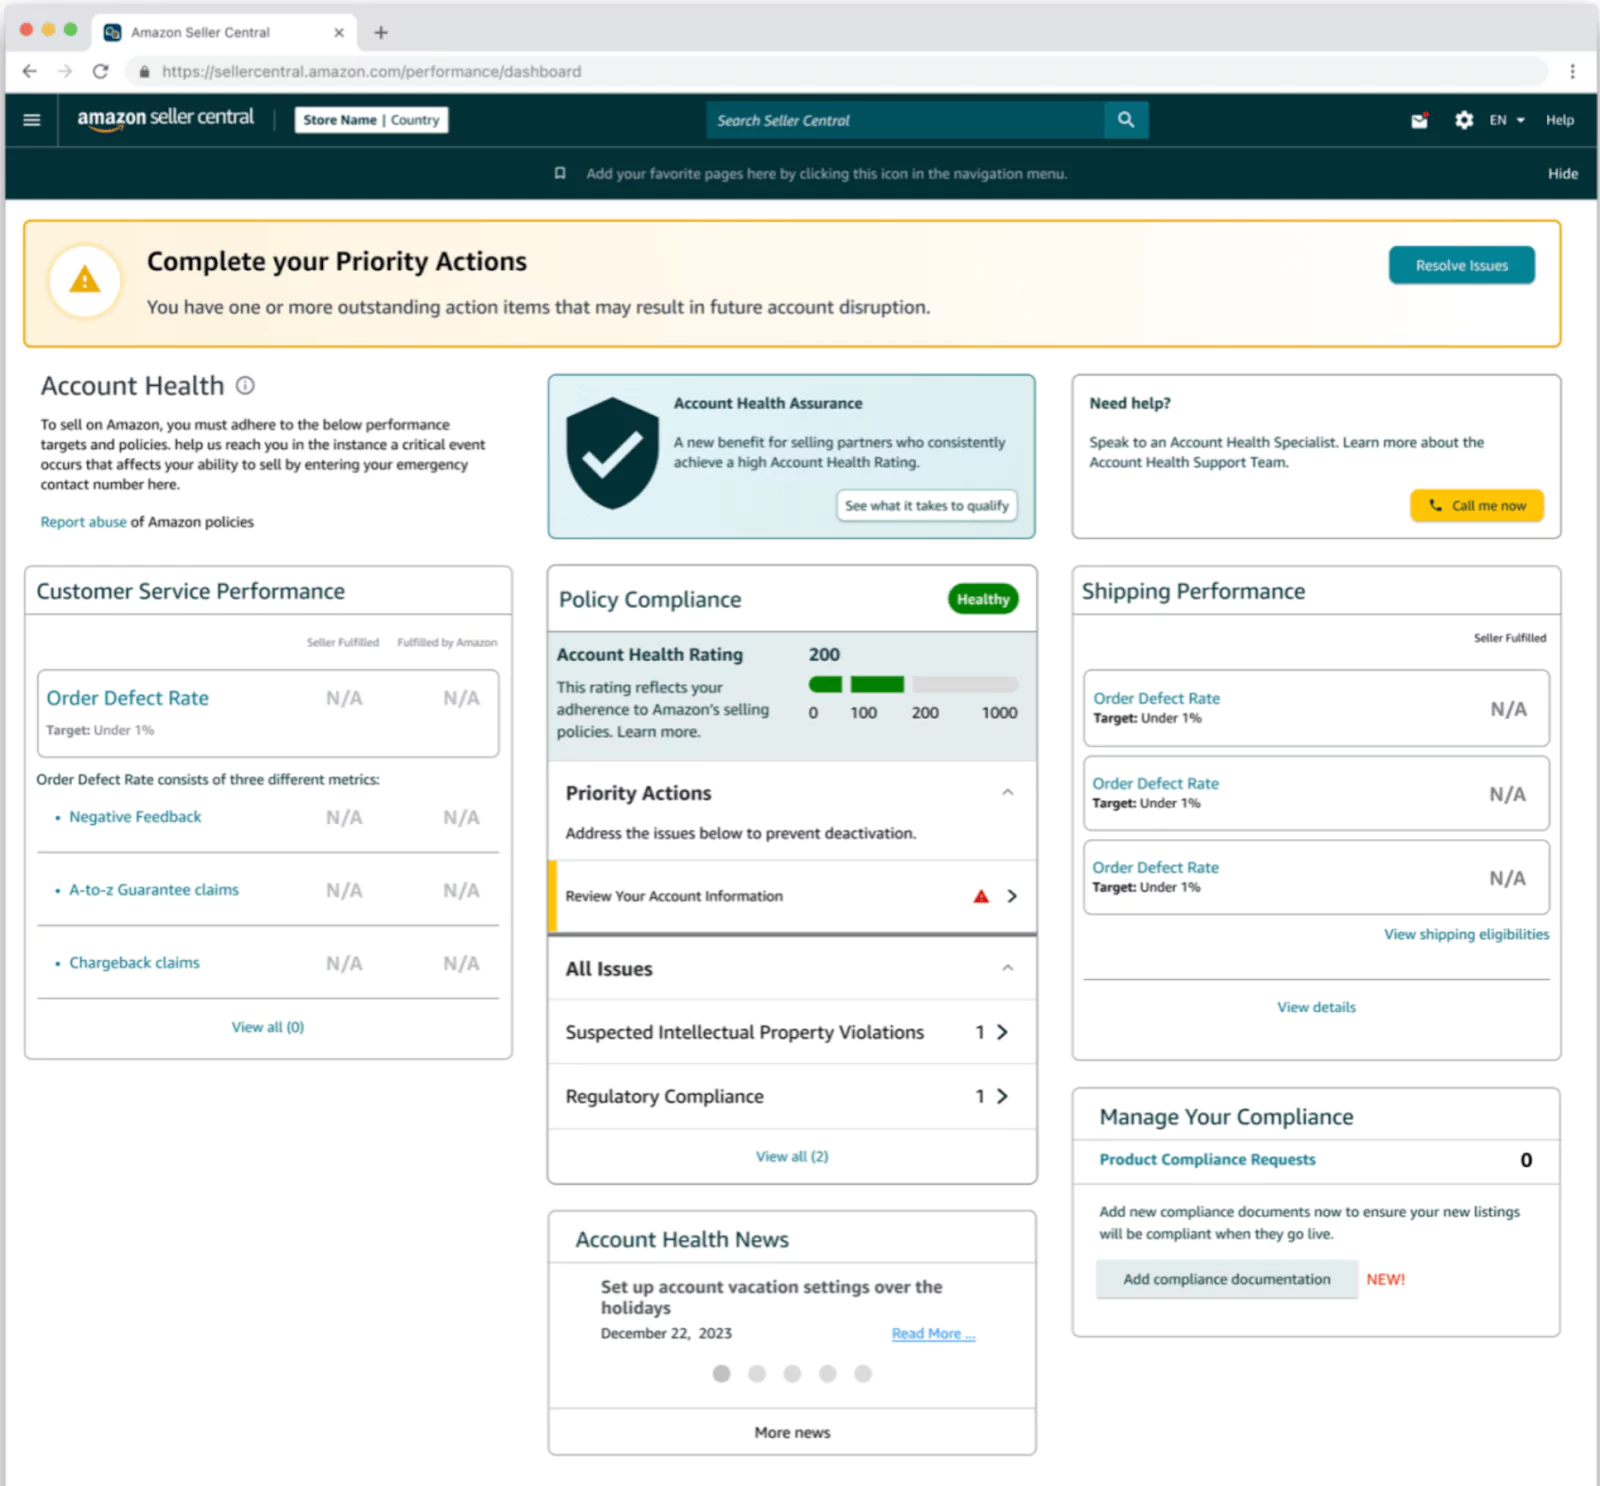Select the third news carousel dot
Image resolution: width=1600 pixels, height=1486 pixels.
coord(792,1374)
